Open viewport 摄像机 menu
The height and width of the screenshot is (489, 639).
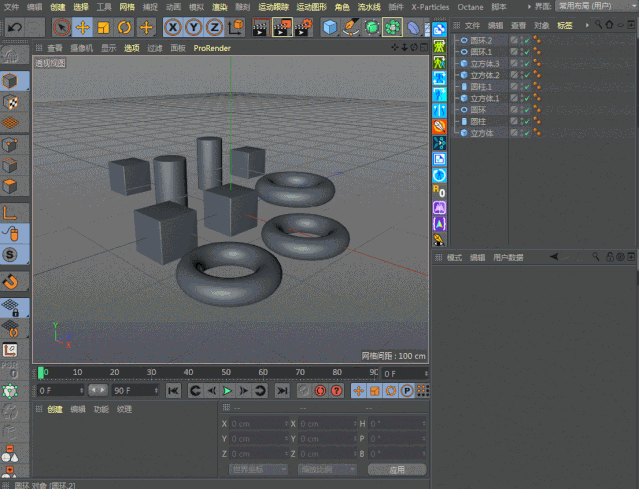click(82, 48)
